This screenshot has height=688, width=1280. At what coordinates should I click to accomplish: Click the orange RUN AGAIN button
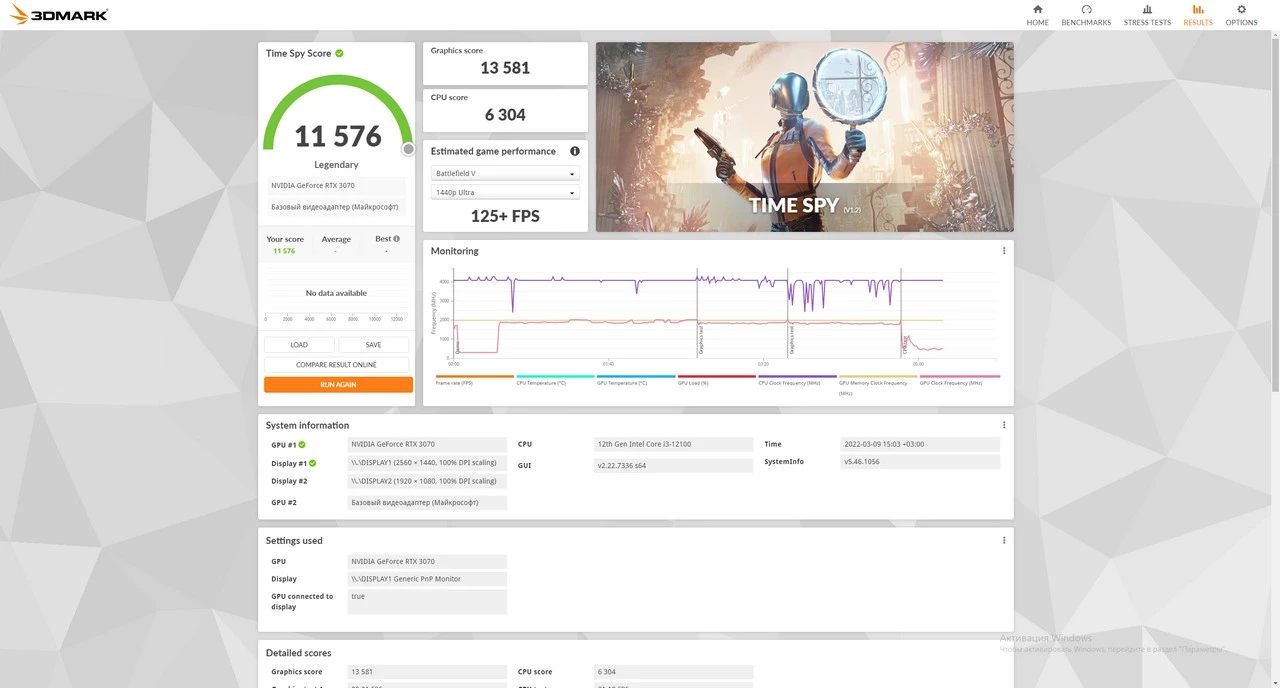(x=338, y=384)
